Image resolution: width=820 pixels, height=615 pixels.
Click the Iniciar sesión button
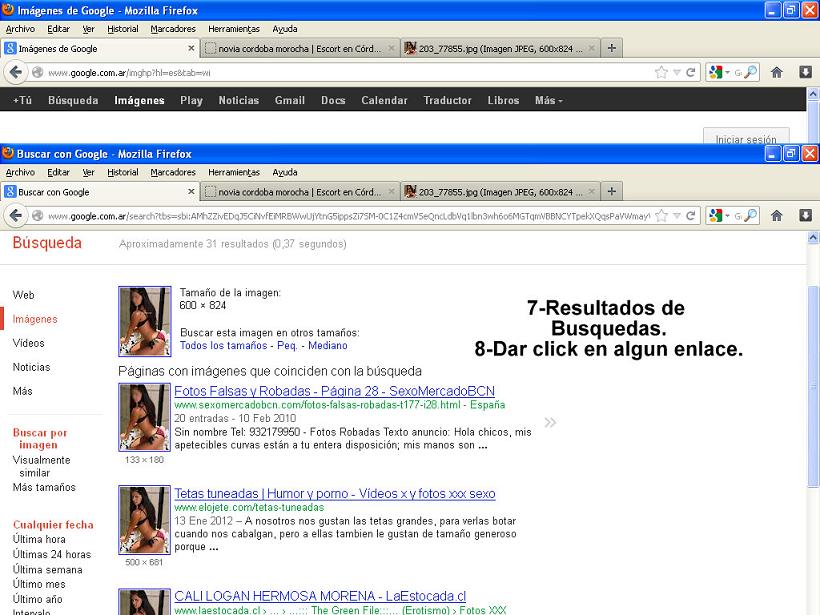point(745,140)
